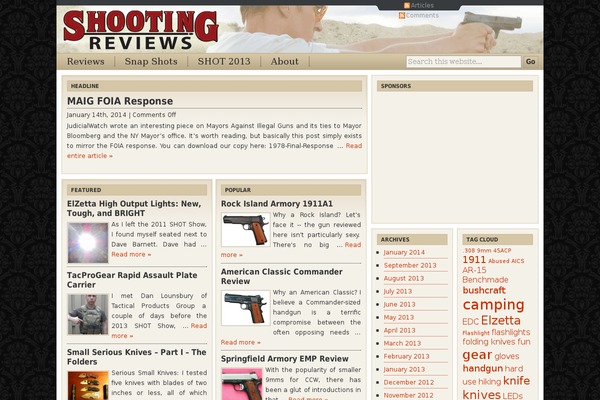Viewport: 600px width, 400px height.
Task: Open the MAIG FOIA Response headline
Action: tap(120, 101)
